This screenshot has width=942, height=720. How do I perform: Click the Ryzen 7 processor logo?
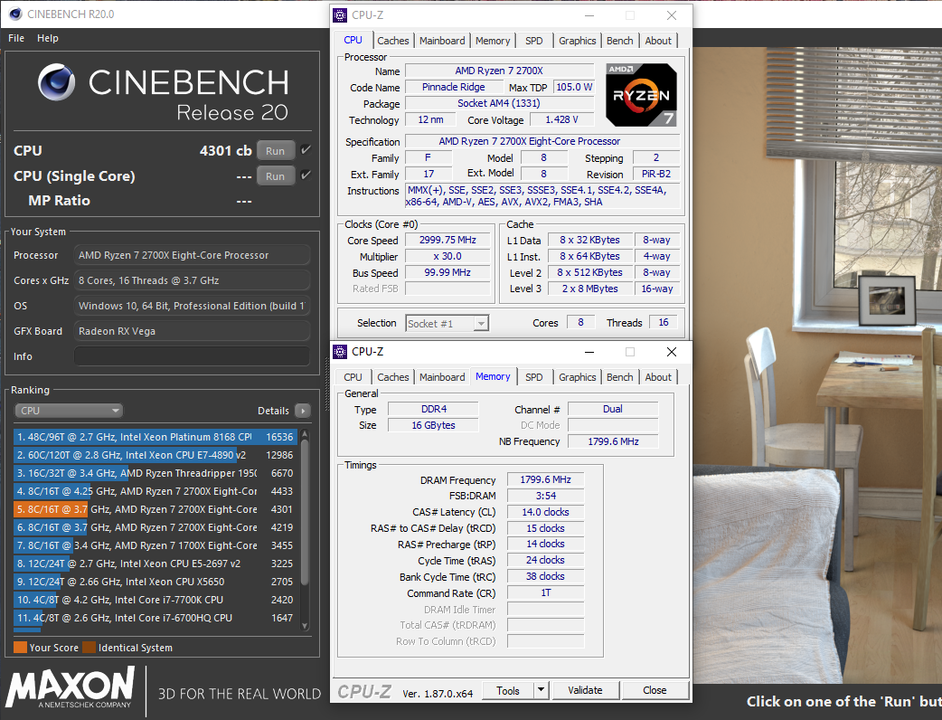[x=641, y=94]
